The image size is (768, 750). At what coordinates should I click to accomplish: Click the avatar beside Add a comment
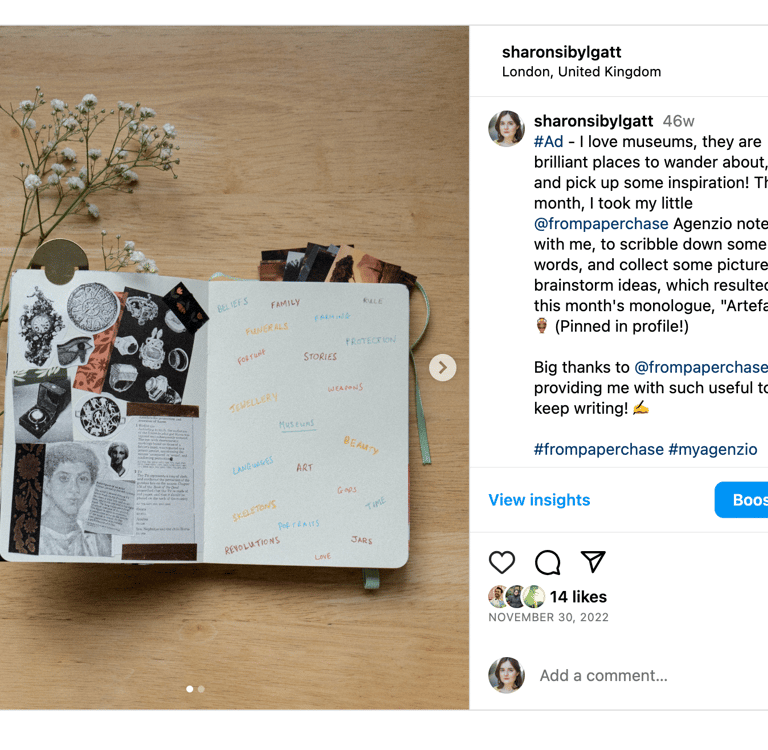[506, 675]
